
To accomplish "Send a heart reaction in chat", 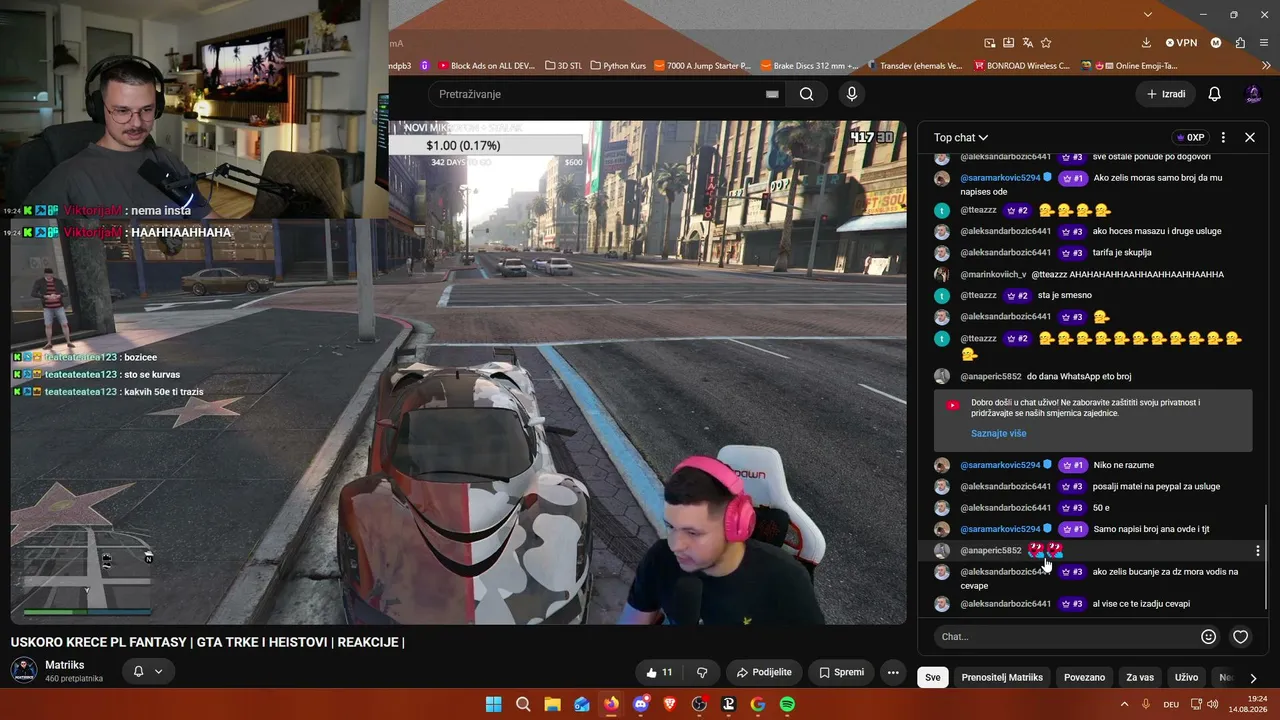I will tap(1240, 636).
